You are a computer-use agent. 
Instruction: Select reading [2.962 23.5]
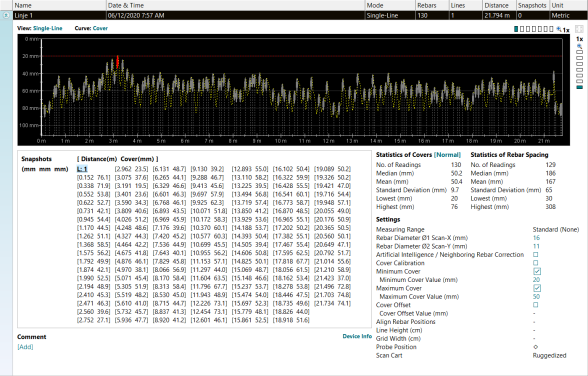131,169
